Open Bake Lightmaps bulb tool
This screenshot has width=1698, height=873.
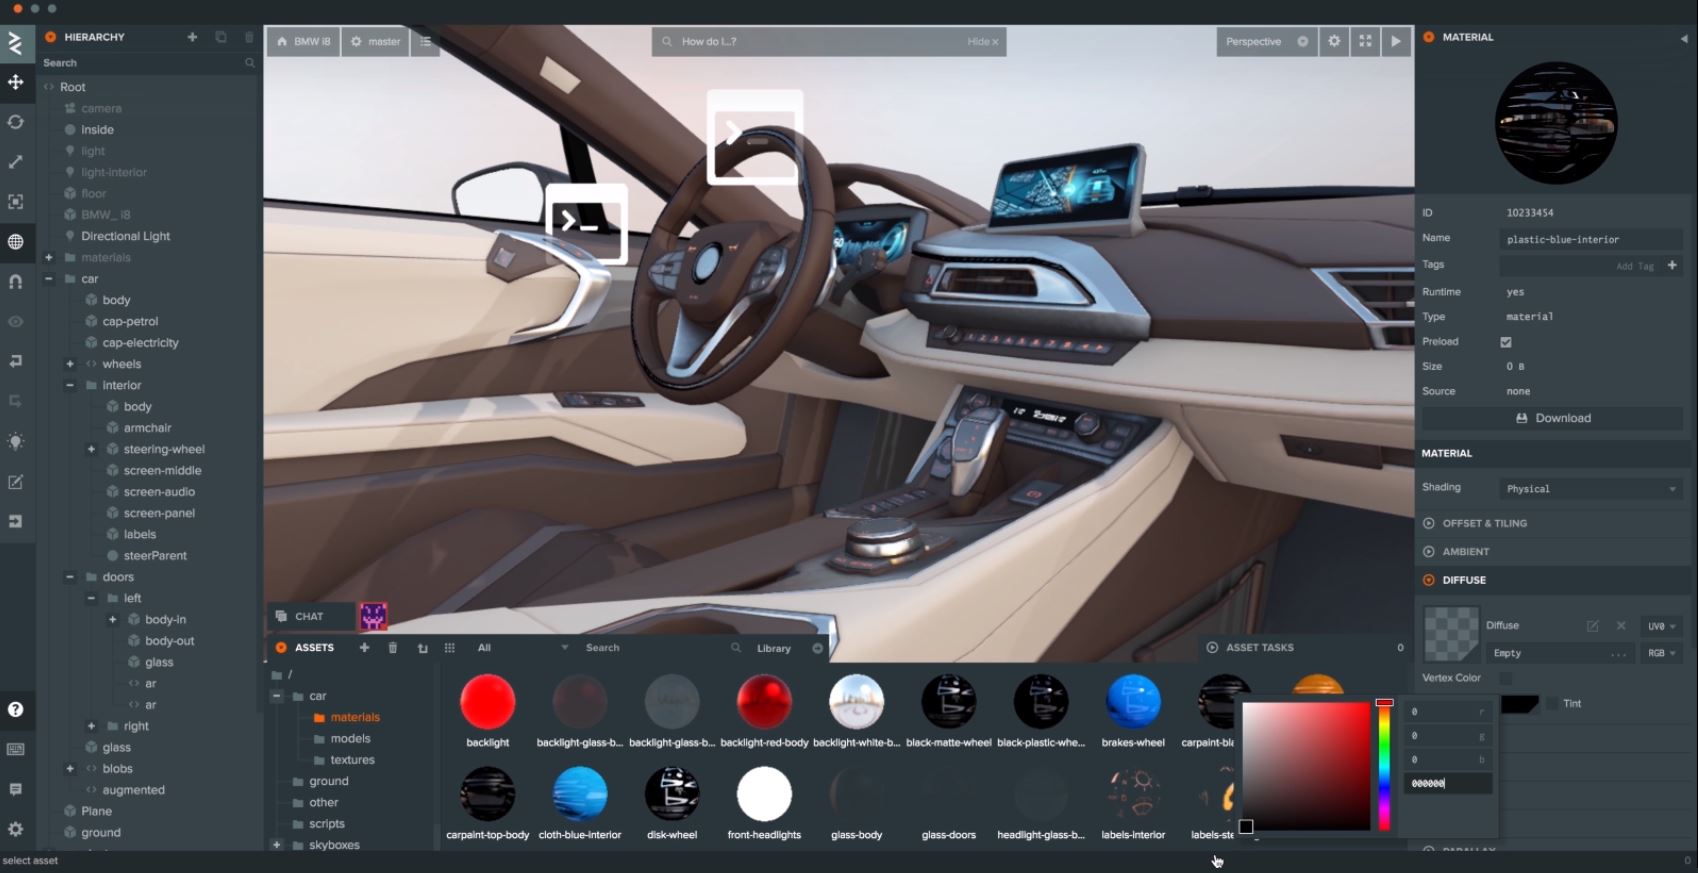(15, 441)
